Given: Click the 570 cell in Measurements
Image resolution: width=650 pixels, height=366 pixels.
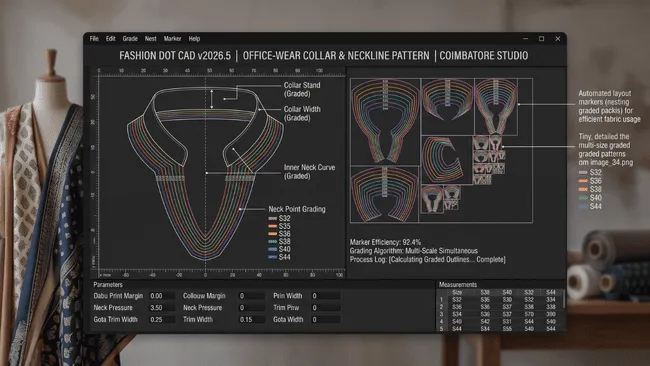Looking at the screenshot, I should pos(529,314).
